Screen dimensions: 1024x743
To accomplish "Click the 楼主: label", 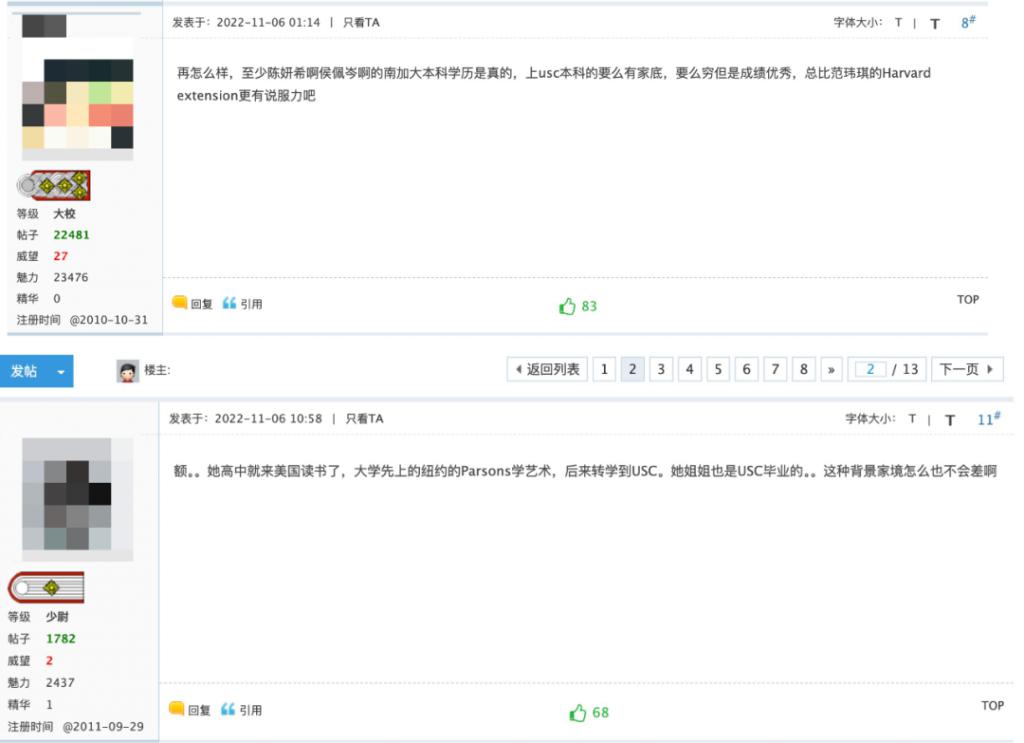I will coord(157,370).
